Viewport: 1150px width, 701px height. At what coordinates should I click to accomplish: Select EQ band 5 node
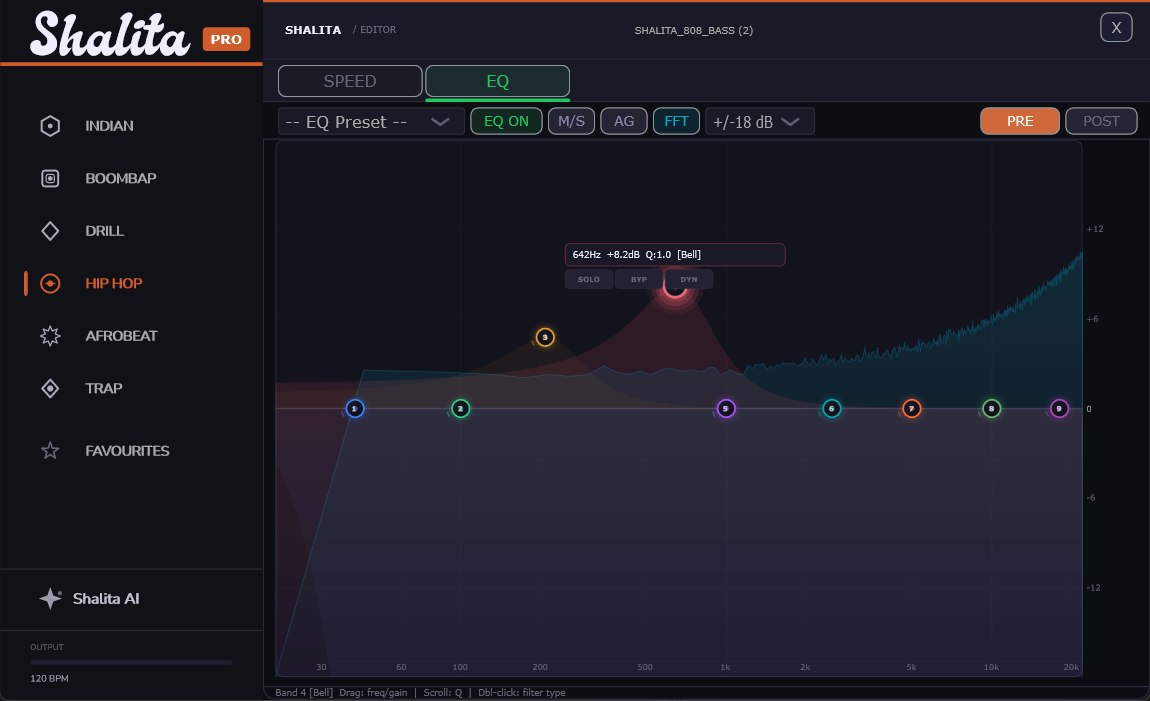[x=725, y=408]
